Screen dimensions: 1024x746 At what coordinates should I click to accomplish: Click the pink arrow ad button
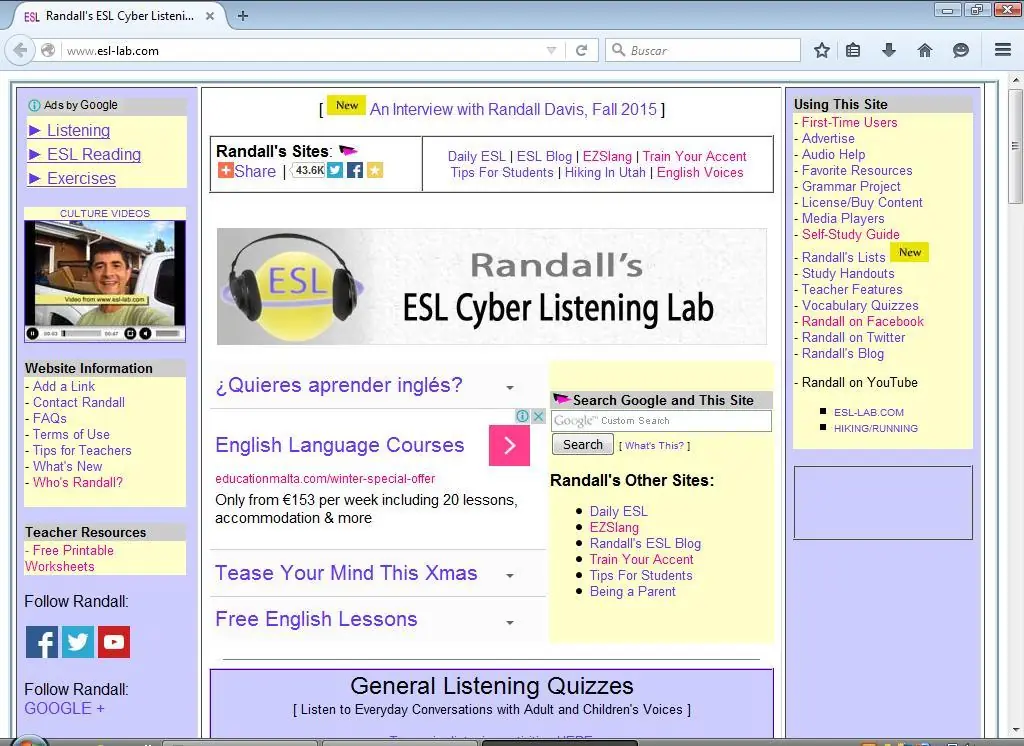[509, 446]
